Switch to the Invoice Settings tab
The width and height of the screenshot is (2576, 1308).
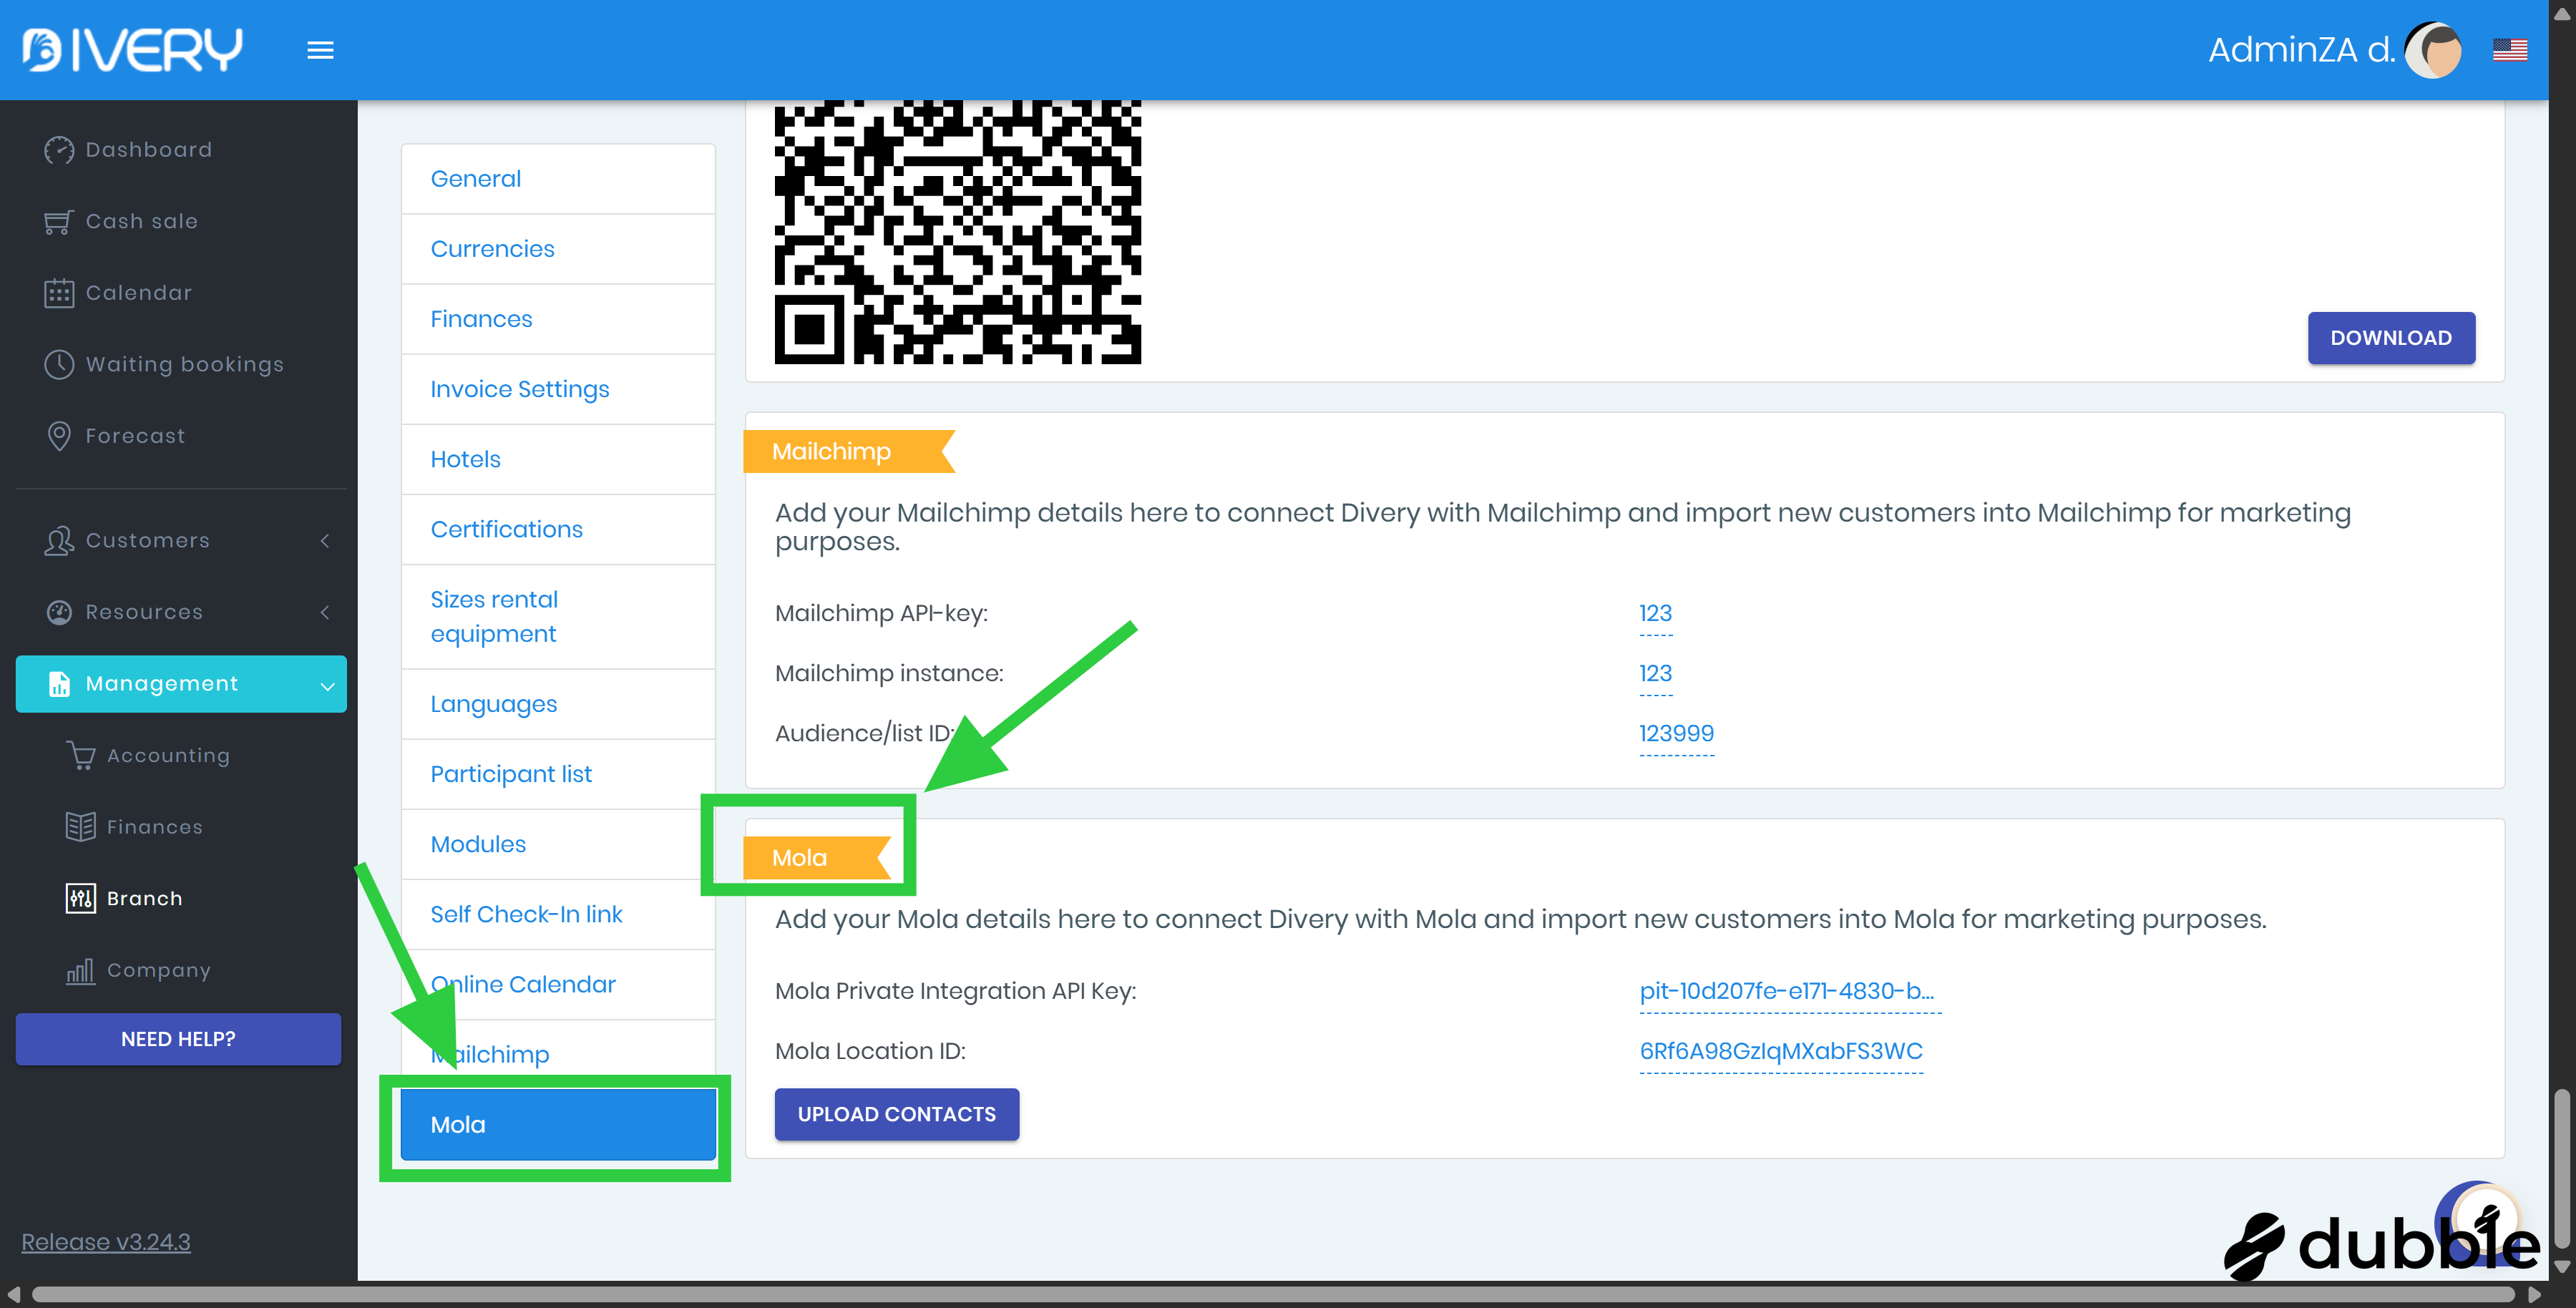coord(519,389)
